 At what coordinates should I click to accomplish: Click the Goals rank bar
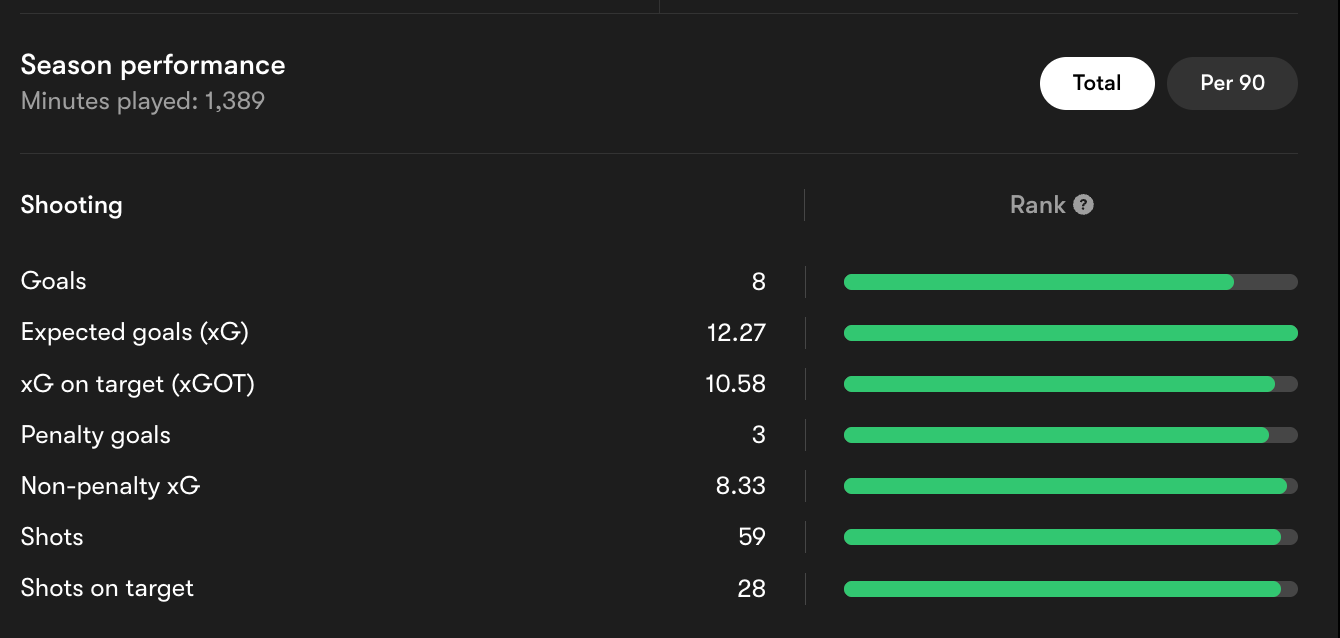point(1070,282)
